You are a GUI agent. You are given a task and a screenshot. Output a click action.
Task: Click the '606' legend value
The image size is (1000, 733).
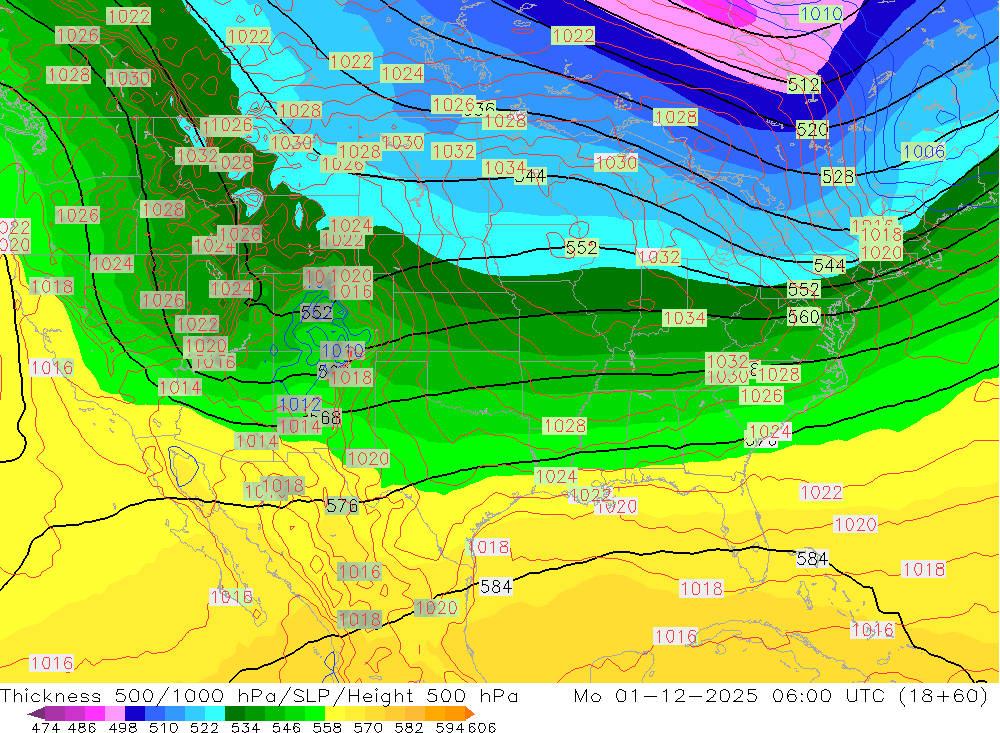[482, 727]
